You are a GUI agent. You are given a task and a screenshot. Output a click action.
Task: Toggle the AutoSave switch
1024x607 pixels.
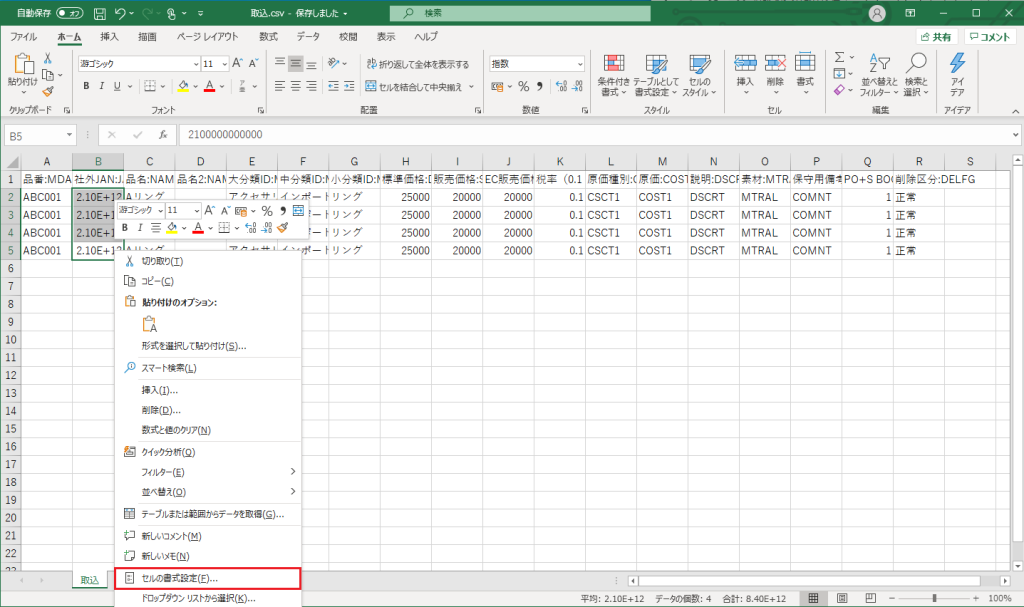point(70,14)
